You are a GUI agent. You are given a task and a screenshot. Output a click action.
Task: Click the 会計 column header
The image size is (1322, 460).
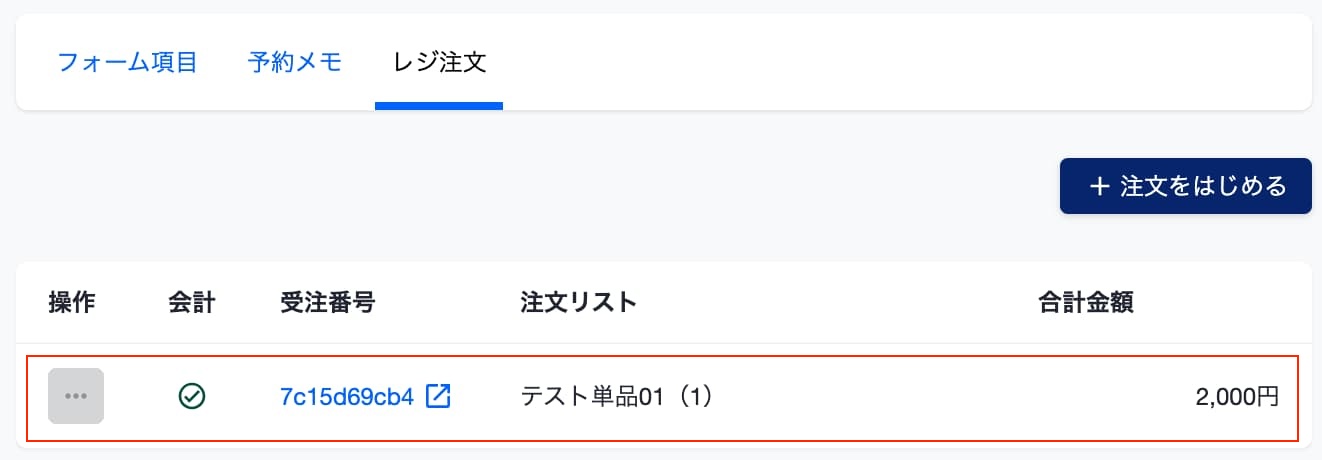tap(192, 303)
